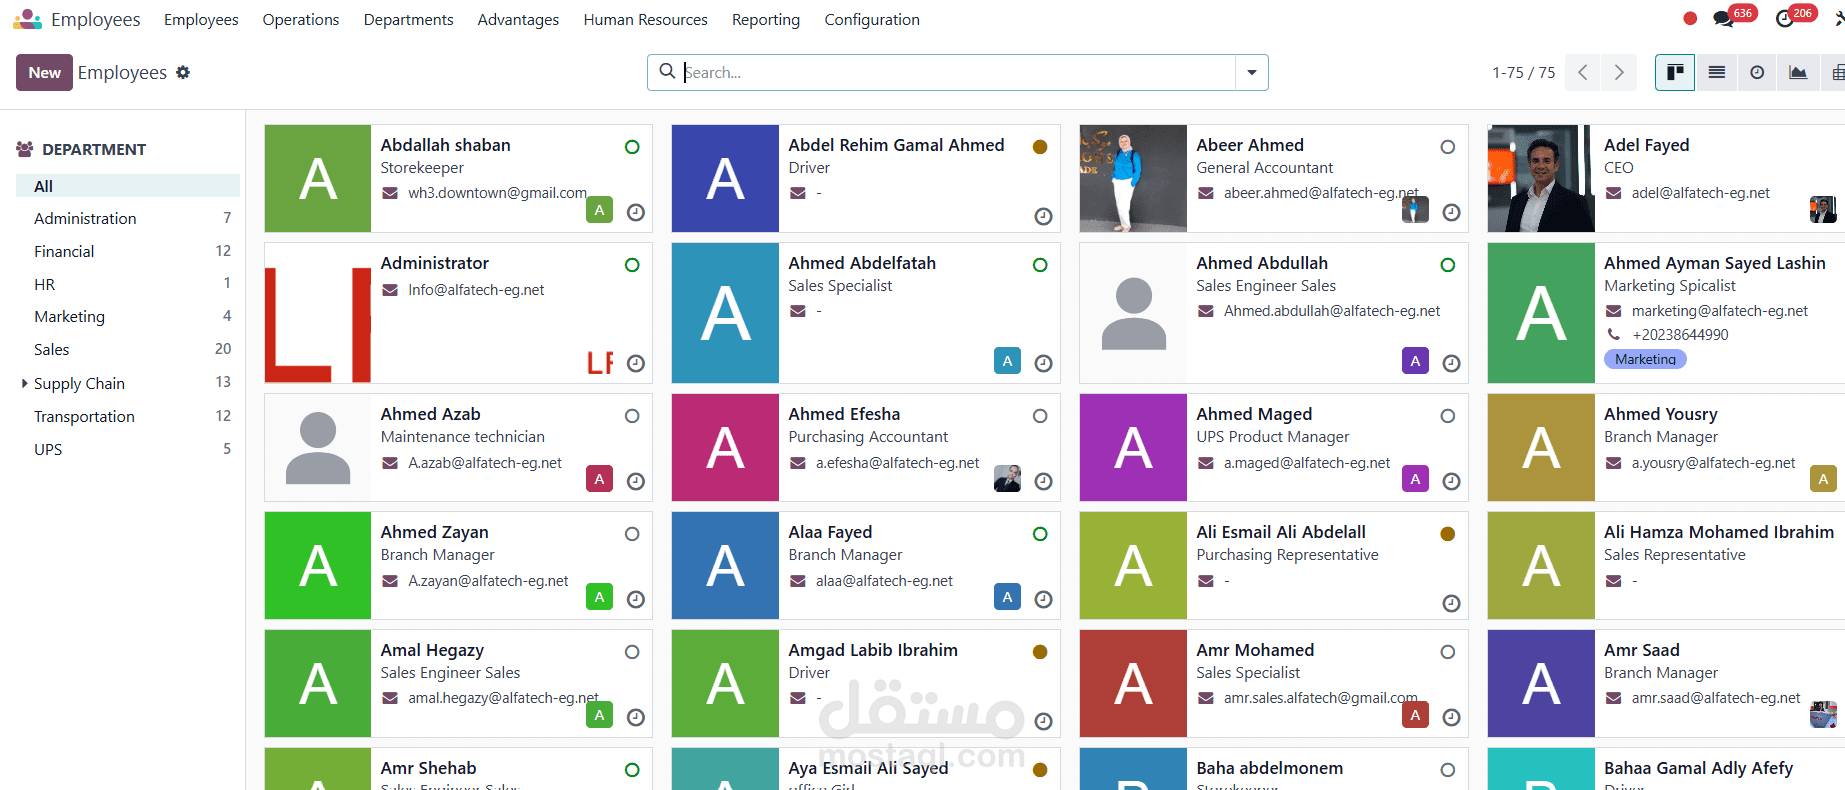This screenshot has height=790, width=1845.
Task: Open activity clock on Administrator card
Action: (636, 363)
